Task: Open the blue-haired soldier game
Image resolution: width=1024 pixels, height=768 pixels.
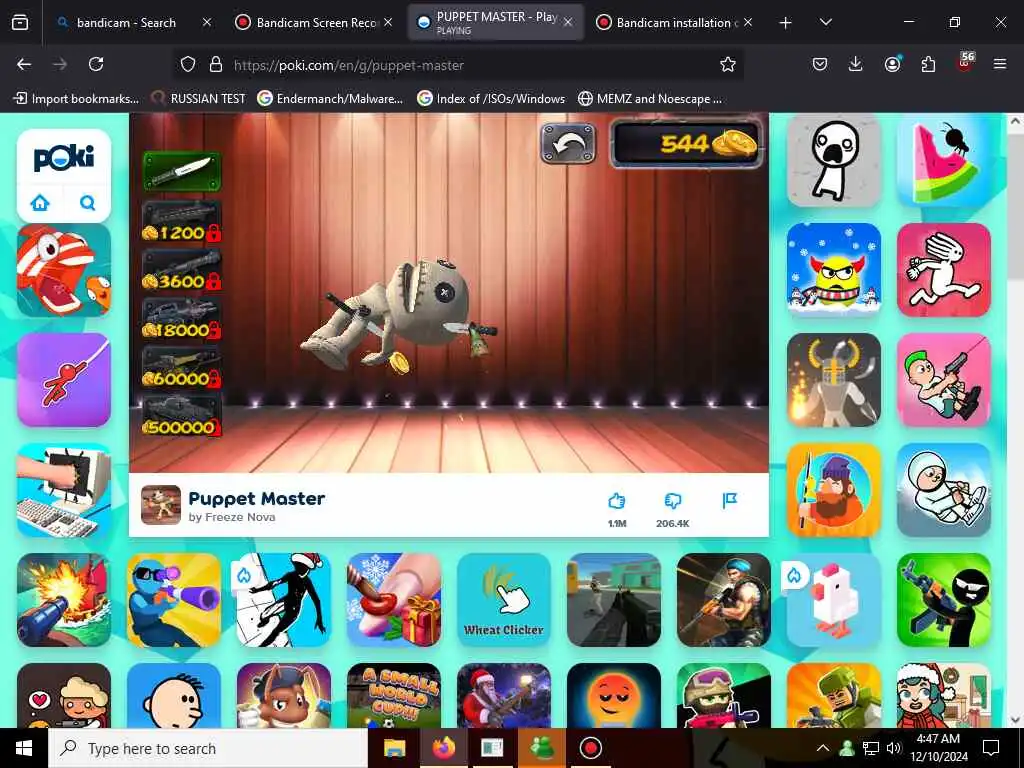Action: click(724, 600)
